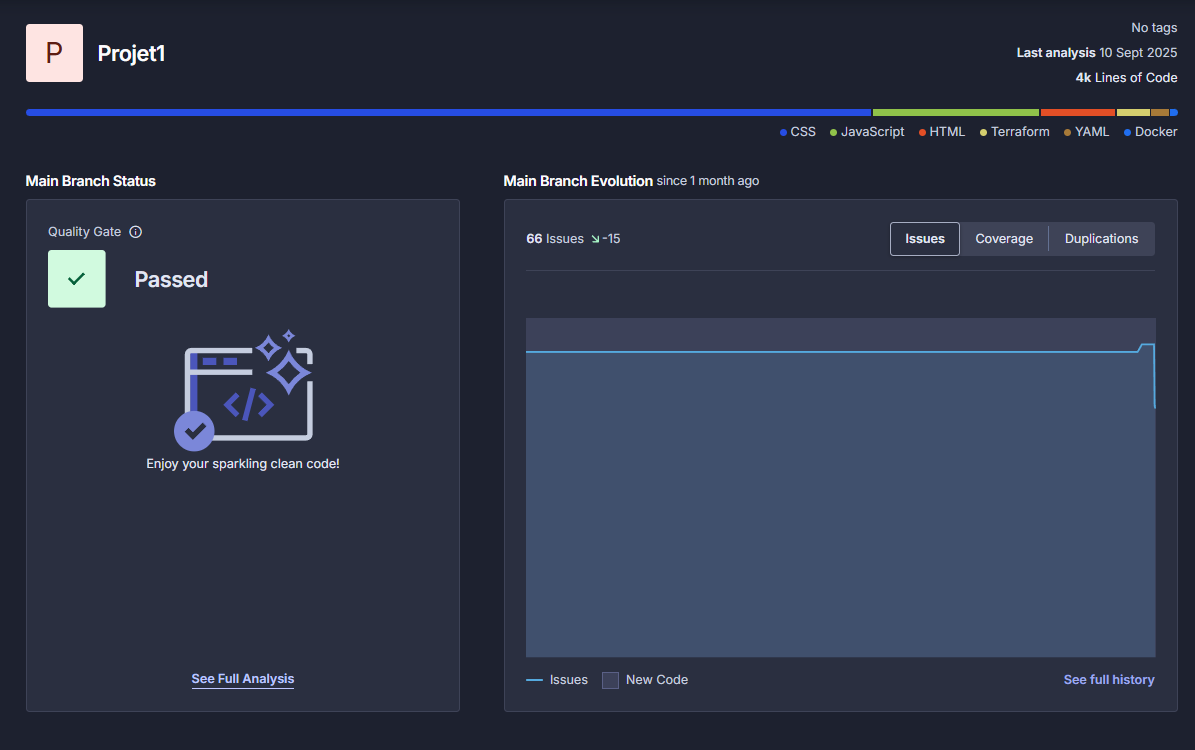This screenshot has height=750, width=1195.
Task: Click the New Code legend square
Action: (x=610, y=680)
